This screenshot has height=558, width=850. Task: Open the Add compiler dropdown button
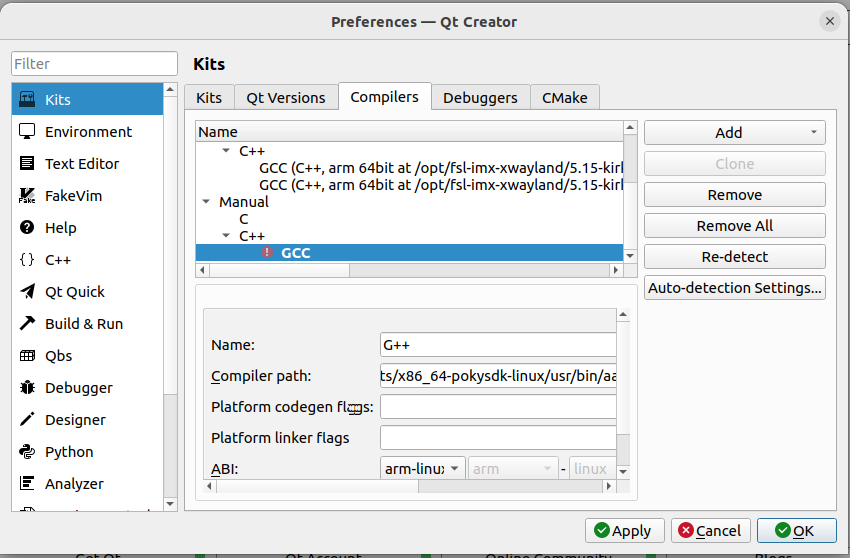click(x=734, y=132)
